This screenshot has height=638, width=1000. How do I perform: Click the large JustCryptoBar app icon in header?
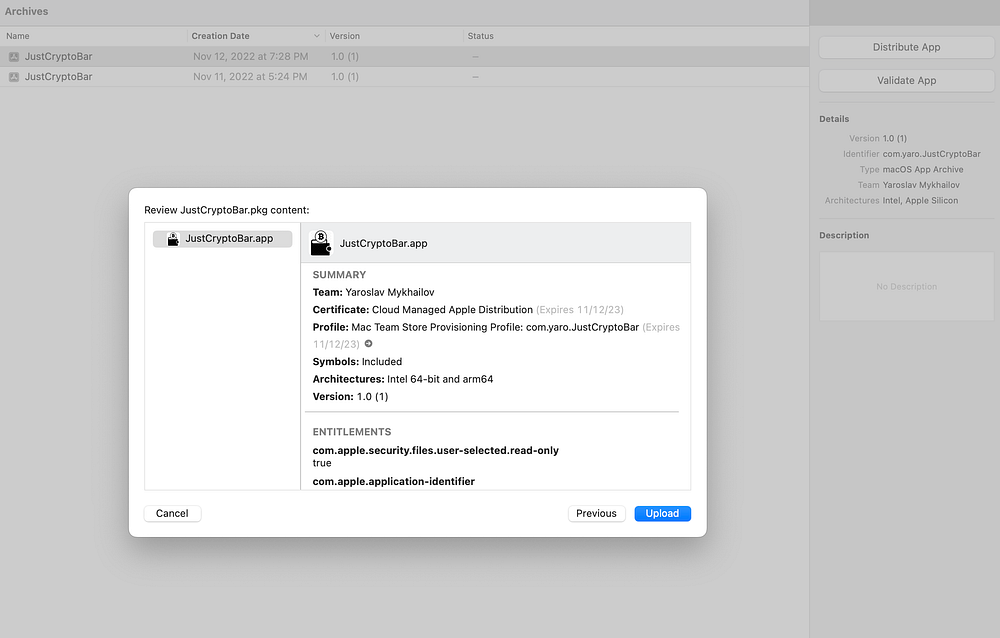[321, 243]
